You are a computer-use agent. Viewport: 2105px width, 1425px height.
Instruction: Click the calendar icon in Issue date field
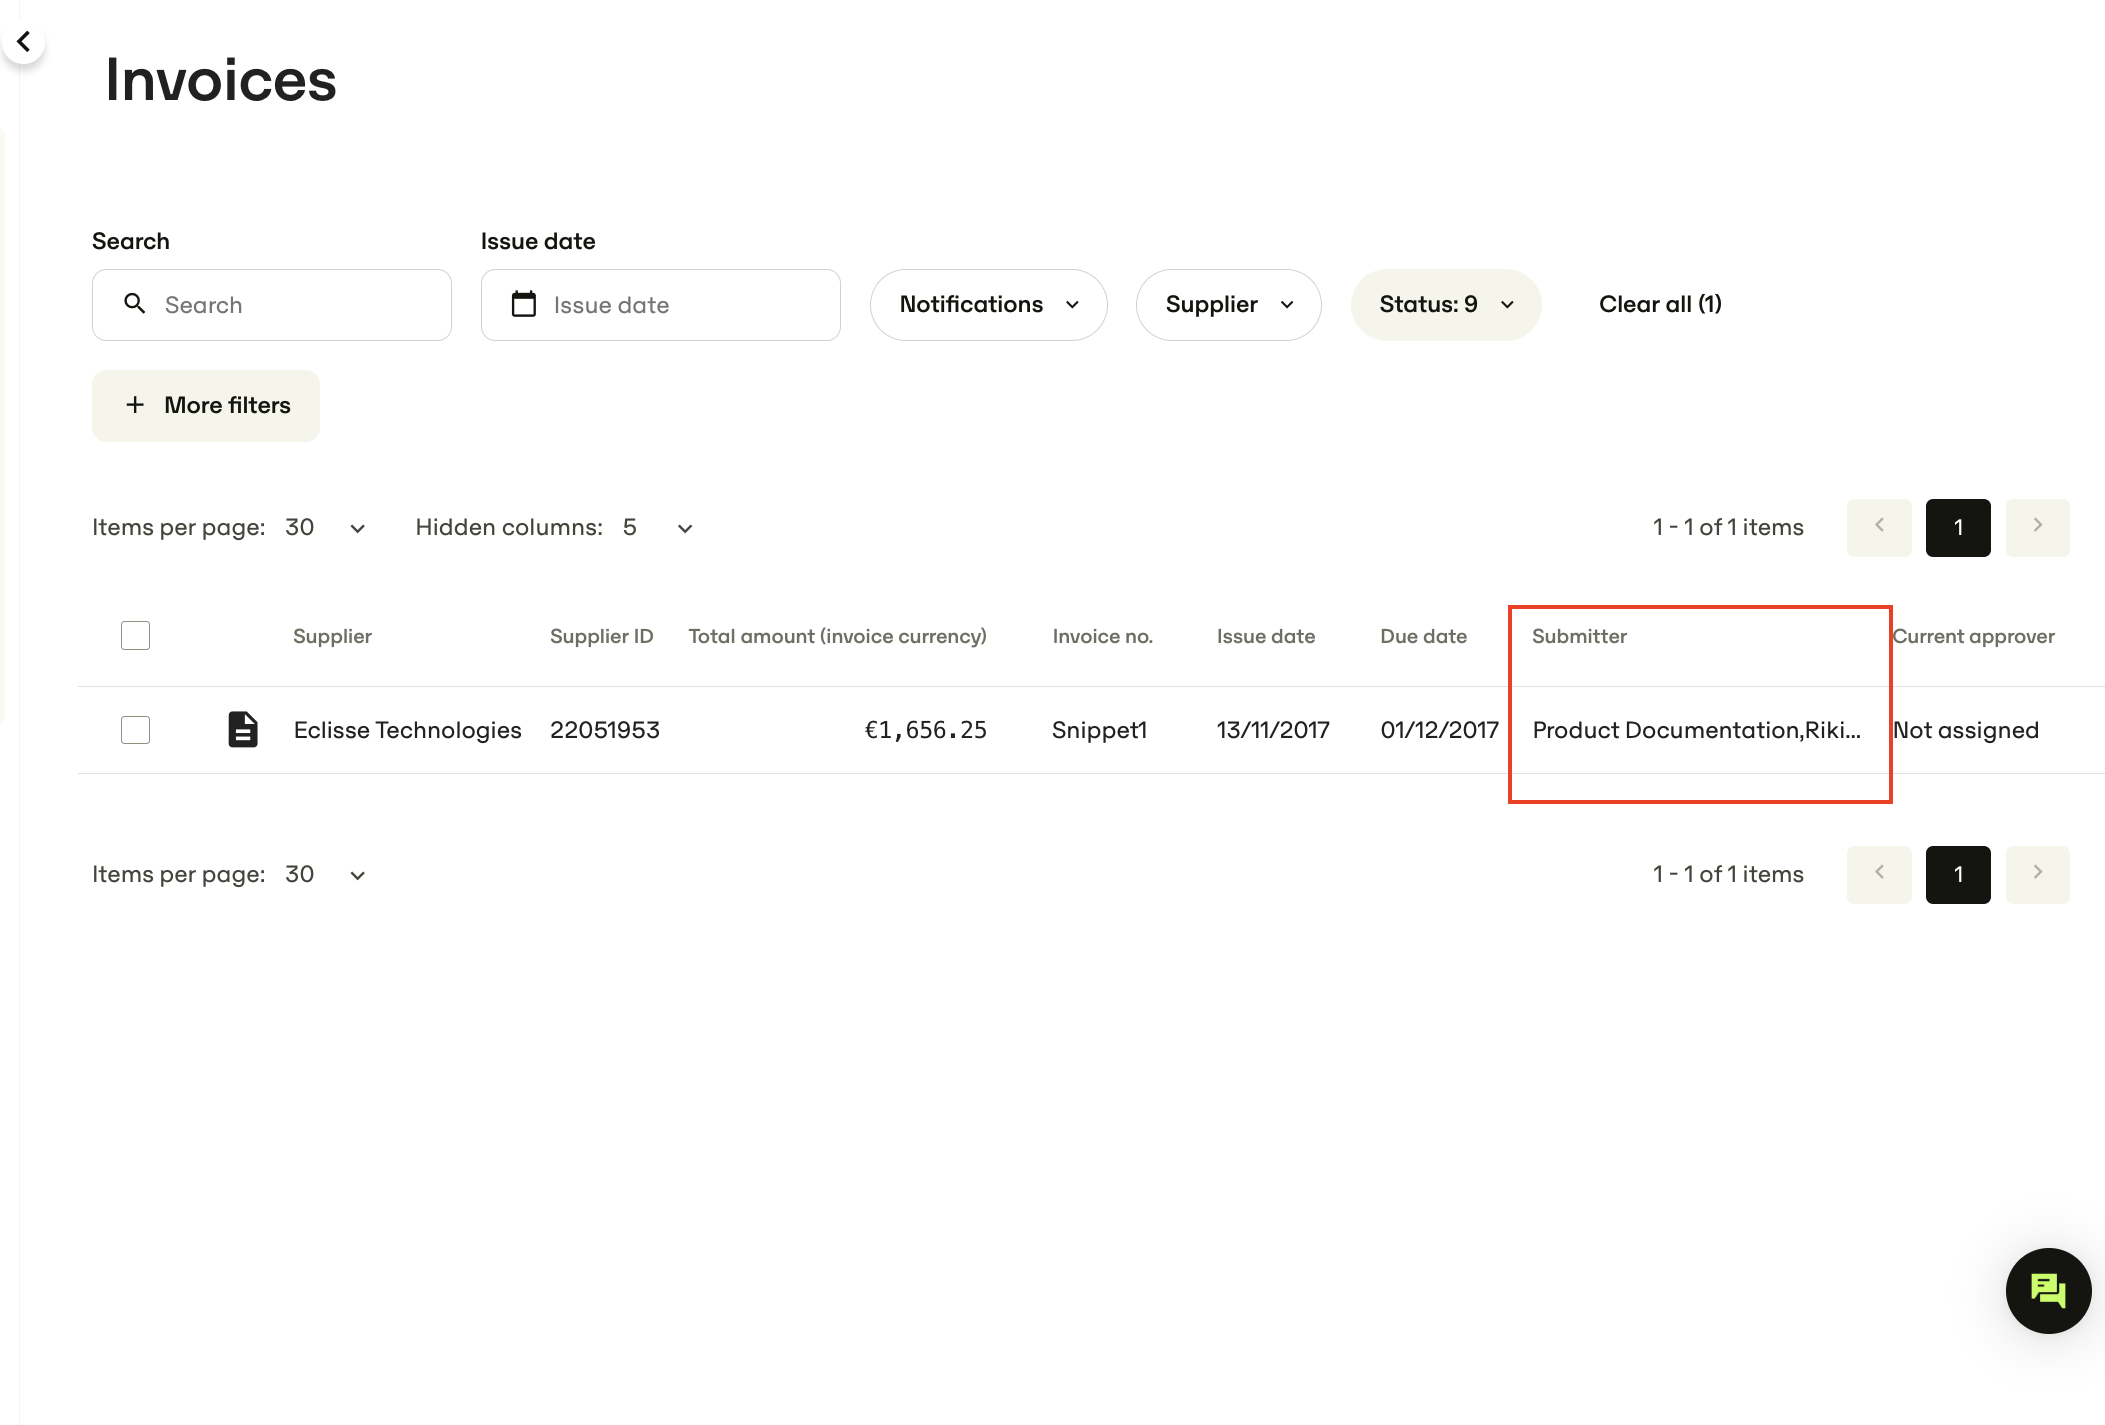[524, 304]
